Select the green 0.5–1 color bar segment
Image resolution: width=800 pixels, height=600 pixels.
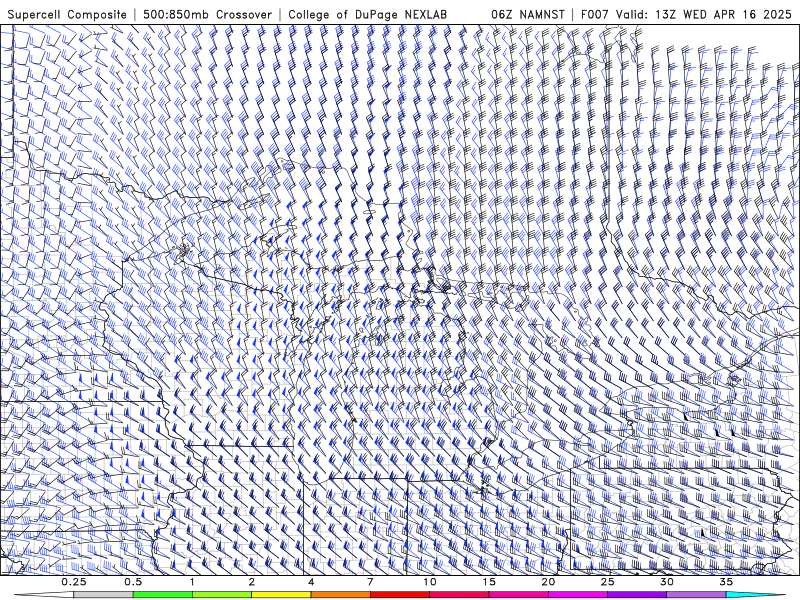163,594
